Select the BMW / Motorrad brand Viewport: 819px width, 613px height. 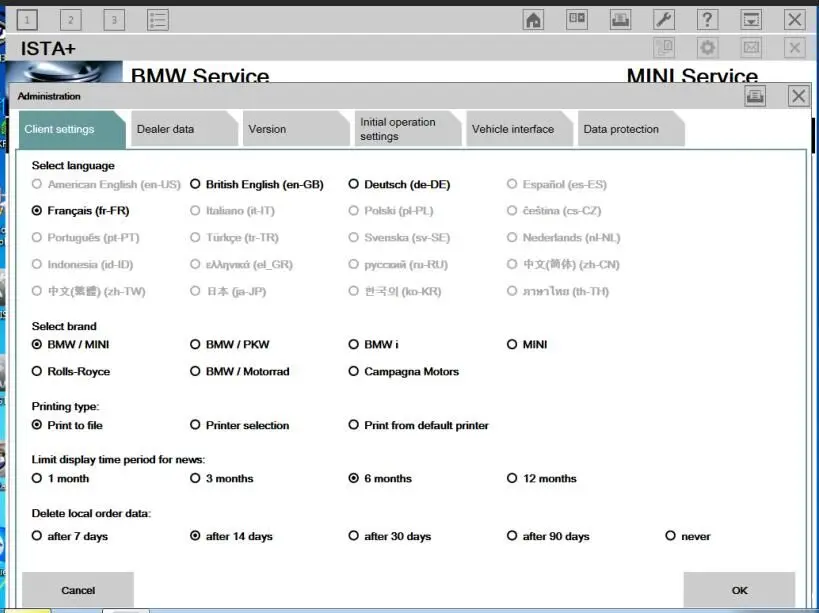[240, 371]
